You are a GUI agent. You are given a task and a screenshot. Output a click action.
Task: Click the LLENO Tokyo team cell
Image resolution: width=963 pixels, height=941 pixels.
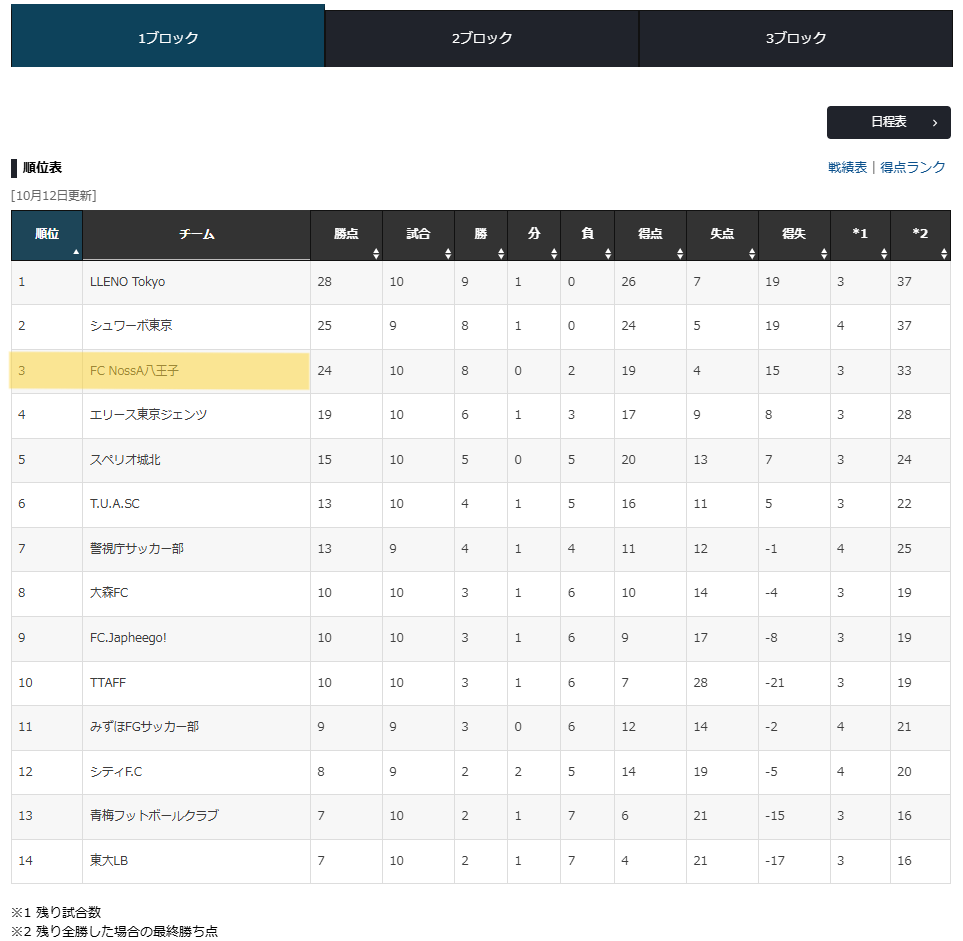tap(127, 282)
